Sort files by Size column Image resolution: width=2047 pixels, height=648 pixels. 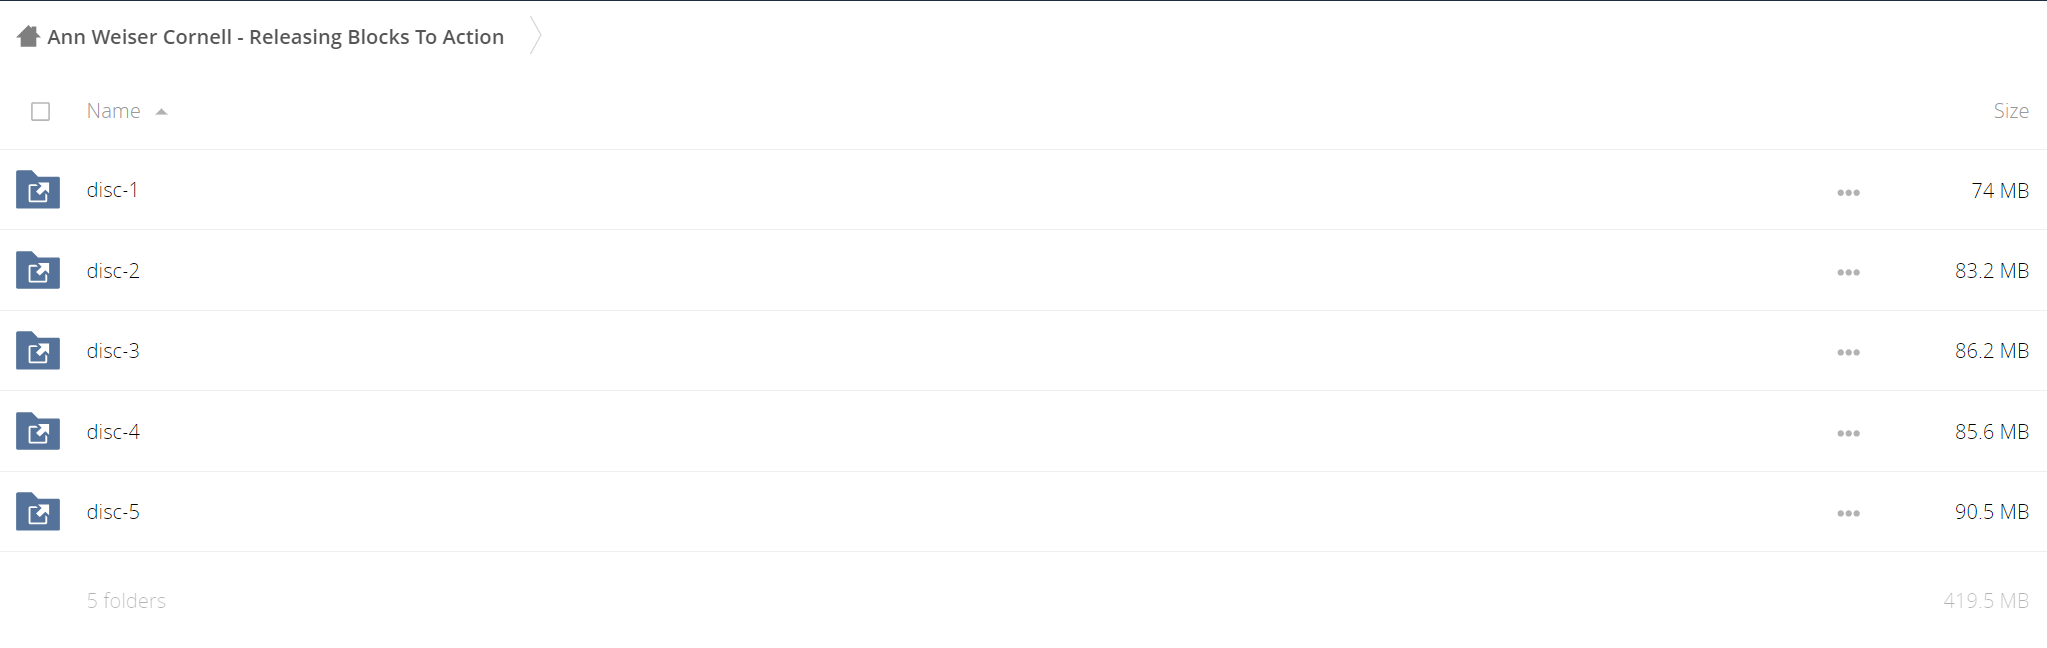pyautogui.click(x=2010, y=111)
